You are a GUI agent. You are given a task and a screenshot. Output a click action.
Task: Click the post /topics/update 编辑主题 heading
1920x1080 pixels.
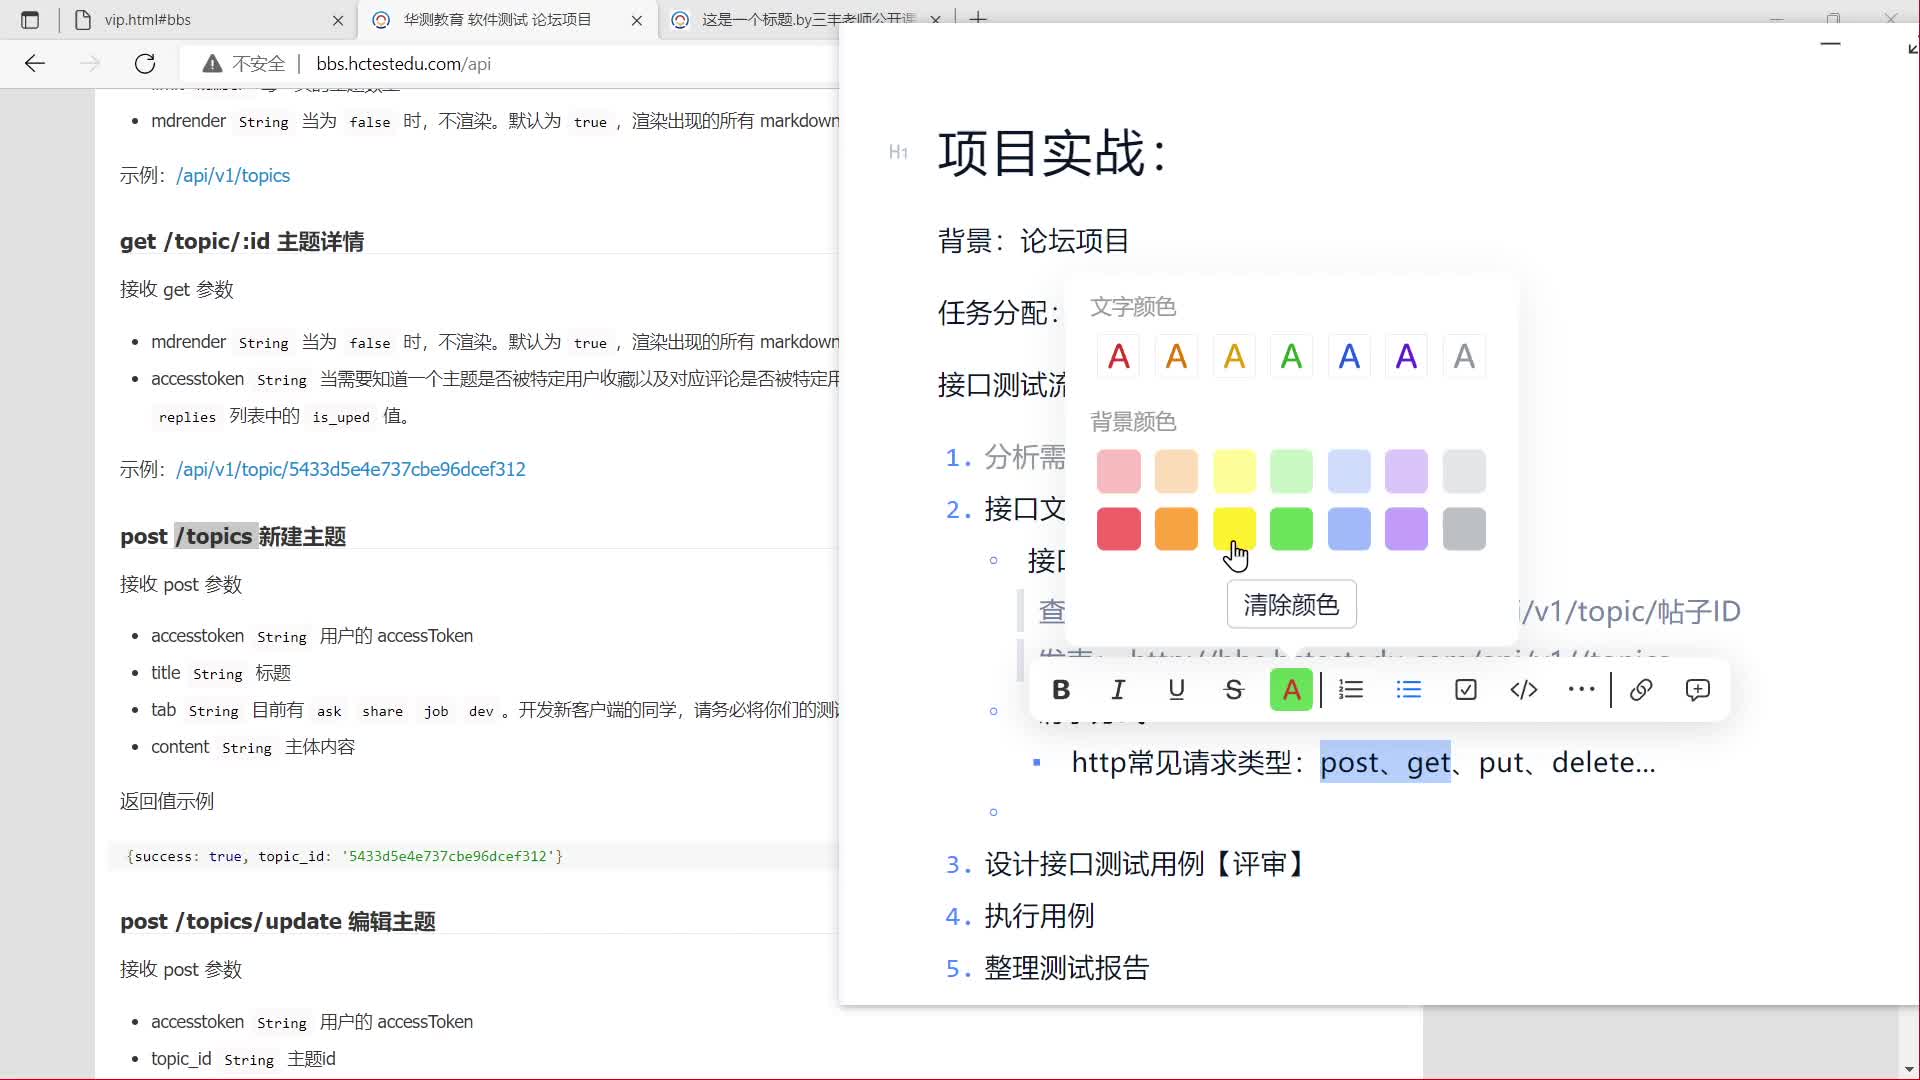(278, 922)
